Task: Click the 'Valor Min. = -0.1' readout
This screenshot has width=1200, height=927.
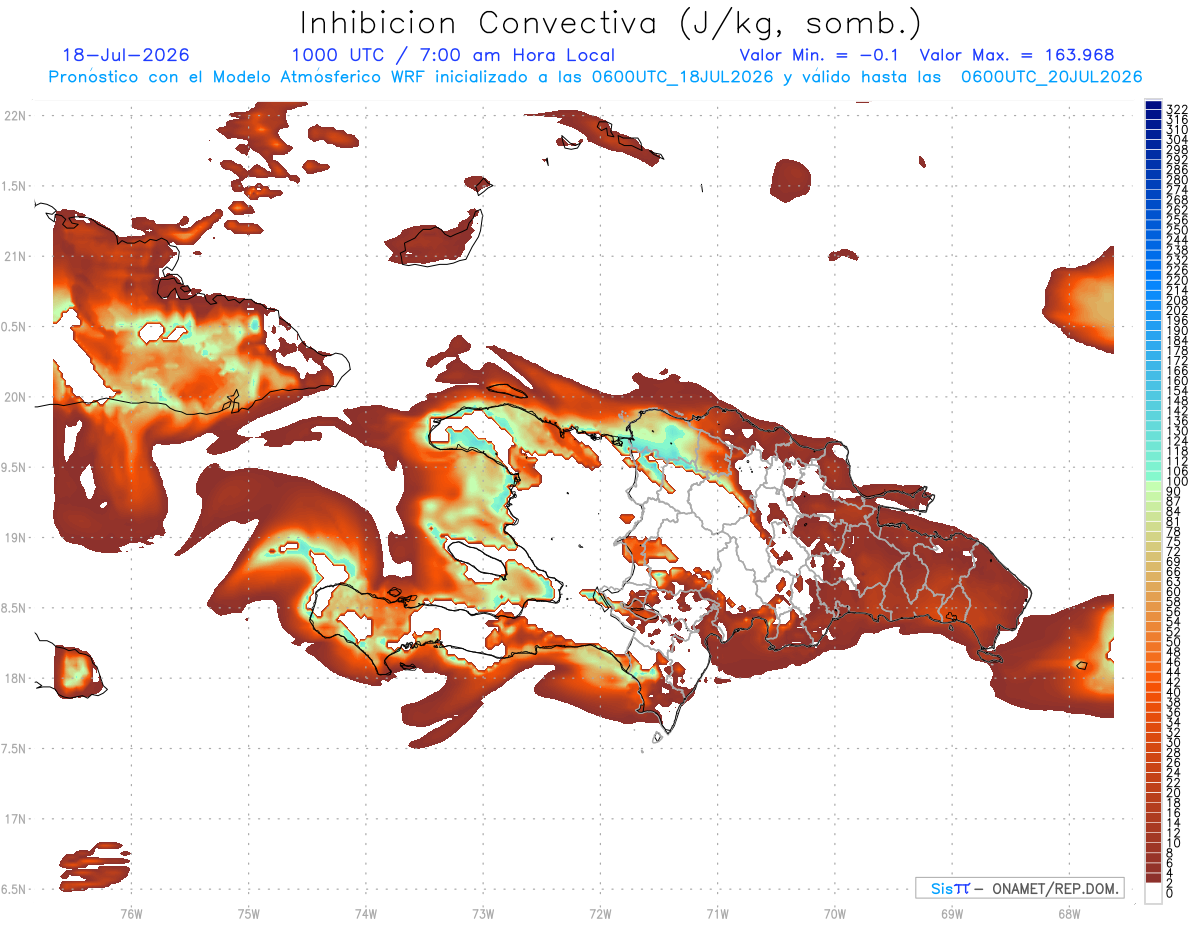Action: coord(820,55)
